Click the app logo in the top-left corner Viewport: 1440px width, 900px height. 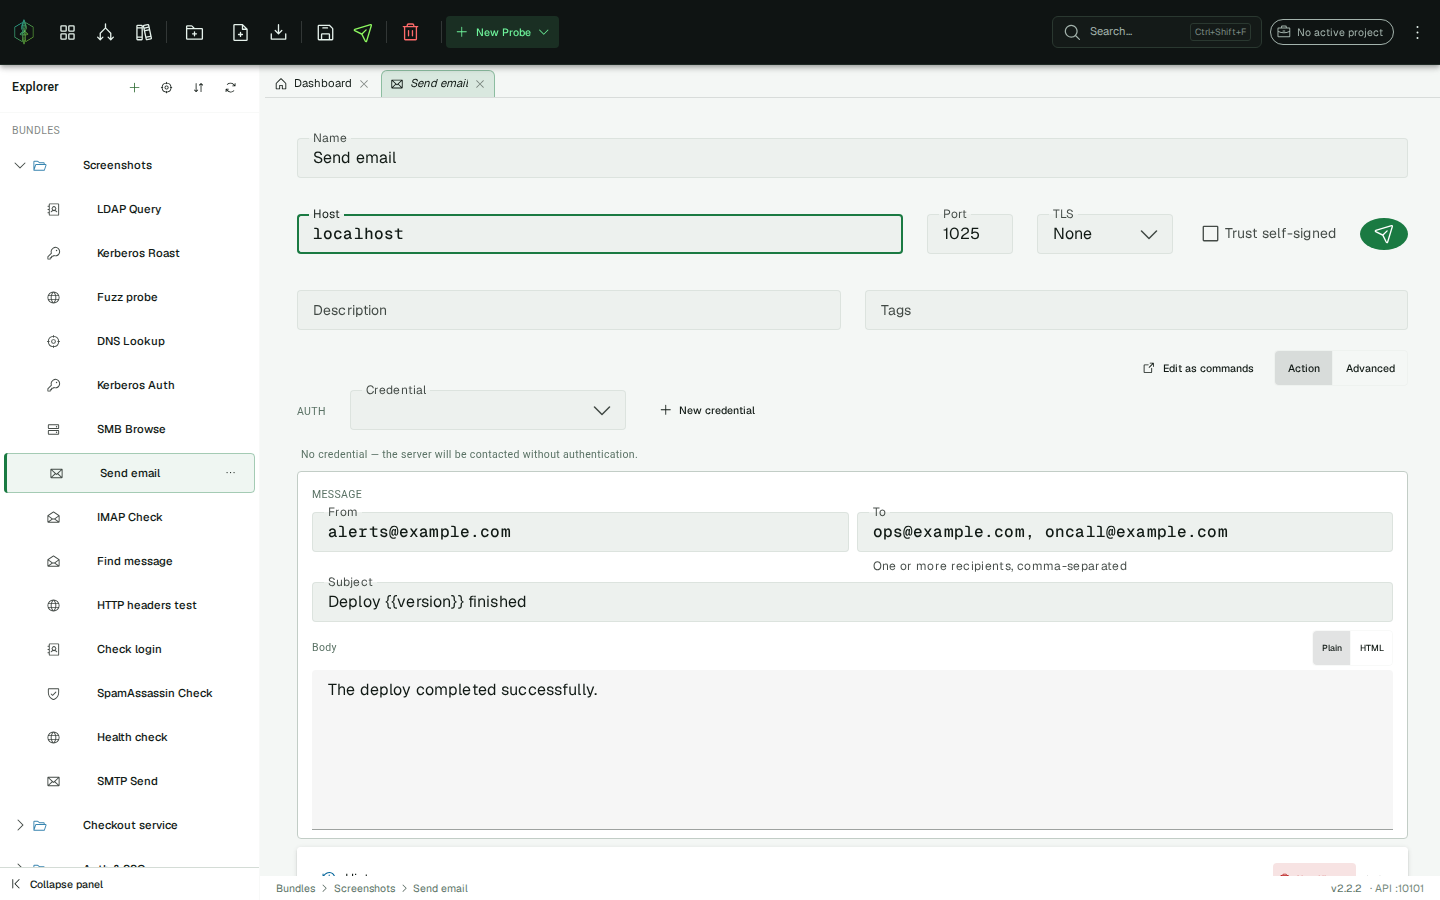pos(24,32)
